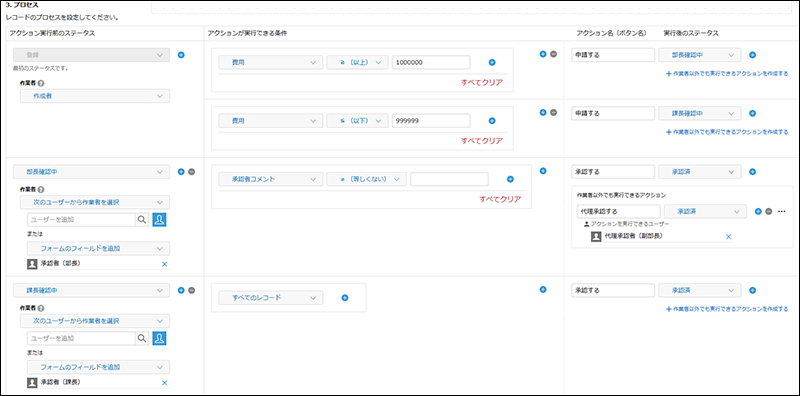Click 申請する name field beside 部長確認中 status
Viewport: 800px width, 396px height.
coord(613,55)
